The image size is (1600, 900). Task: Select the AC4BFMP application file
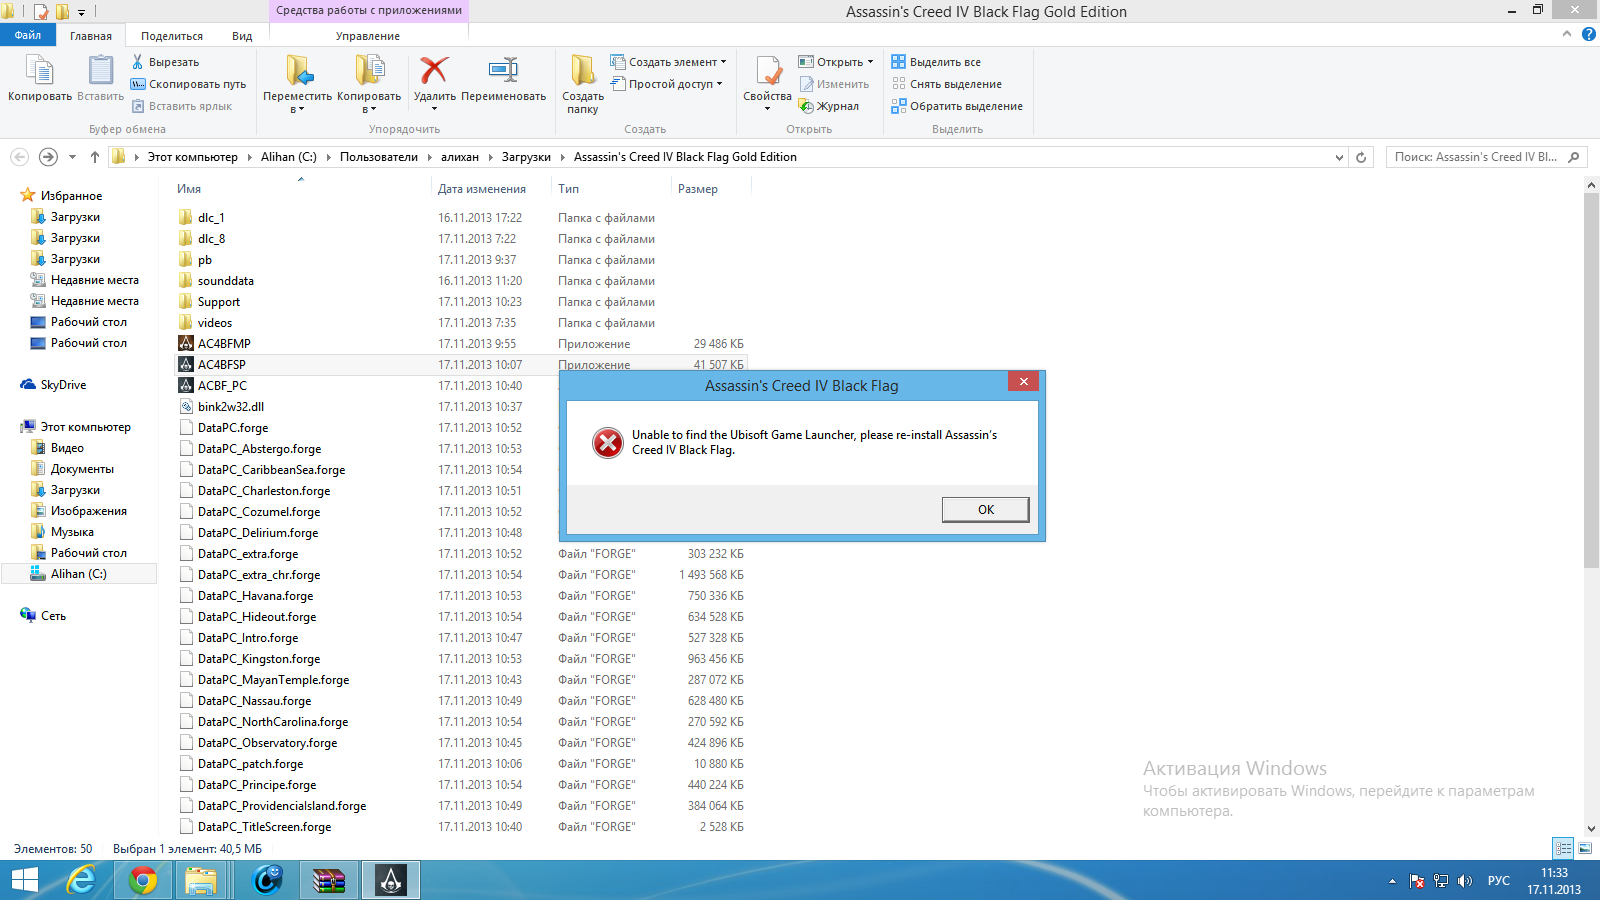(x=224, y=344)
